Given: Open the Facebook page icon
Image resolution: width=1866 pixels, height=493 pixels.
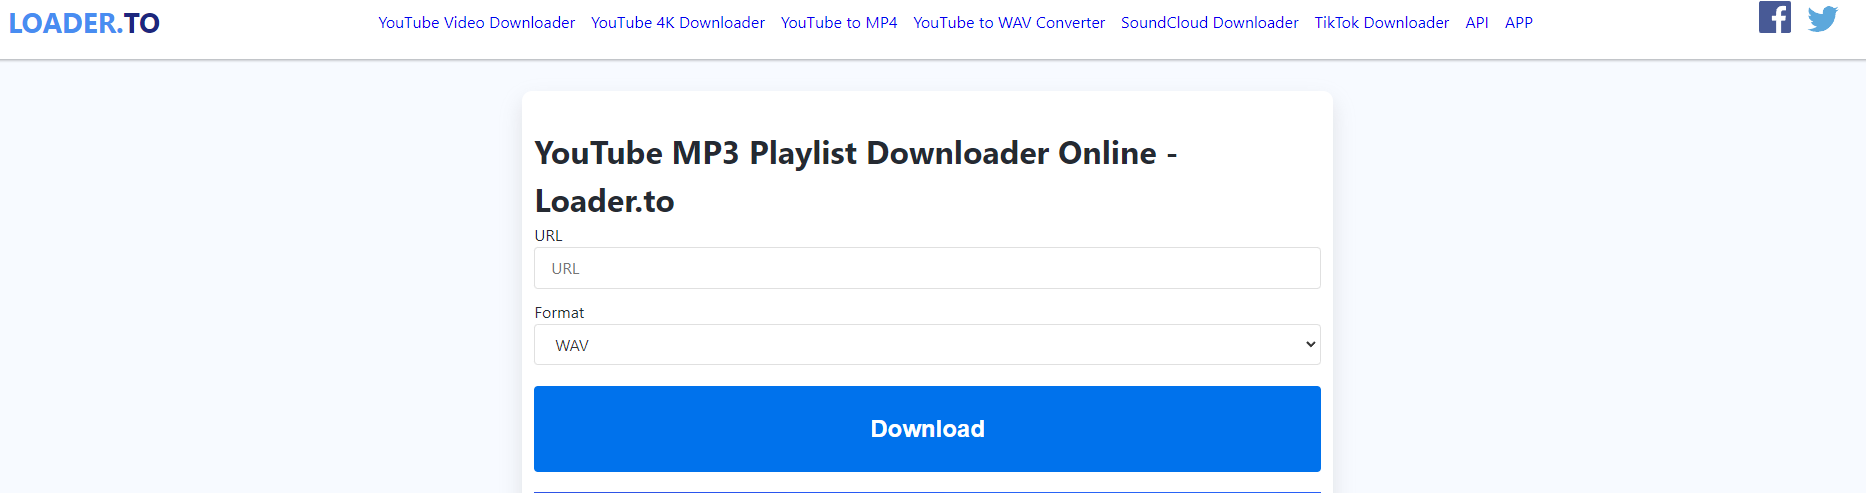Looking at the screenshot, I should tap(1775, 17).
